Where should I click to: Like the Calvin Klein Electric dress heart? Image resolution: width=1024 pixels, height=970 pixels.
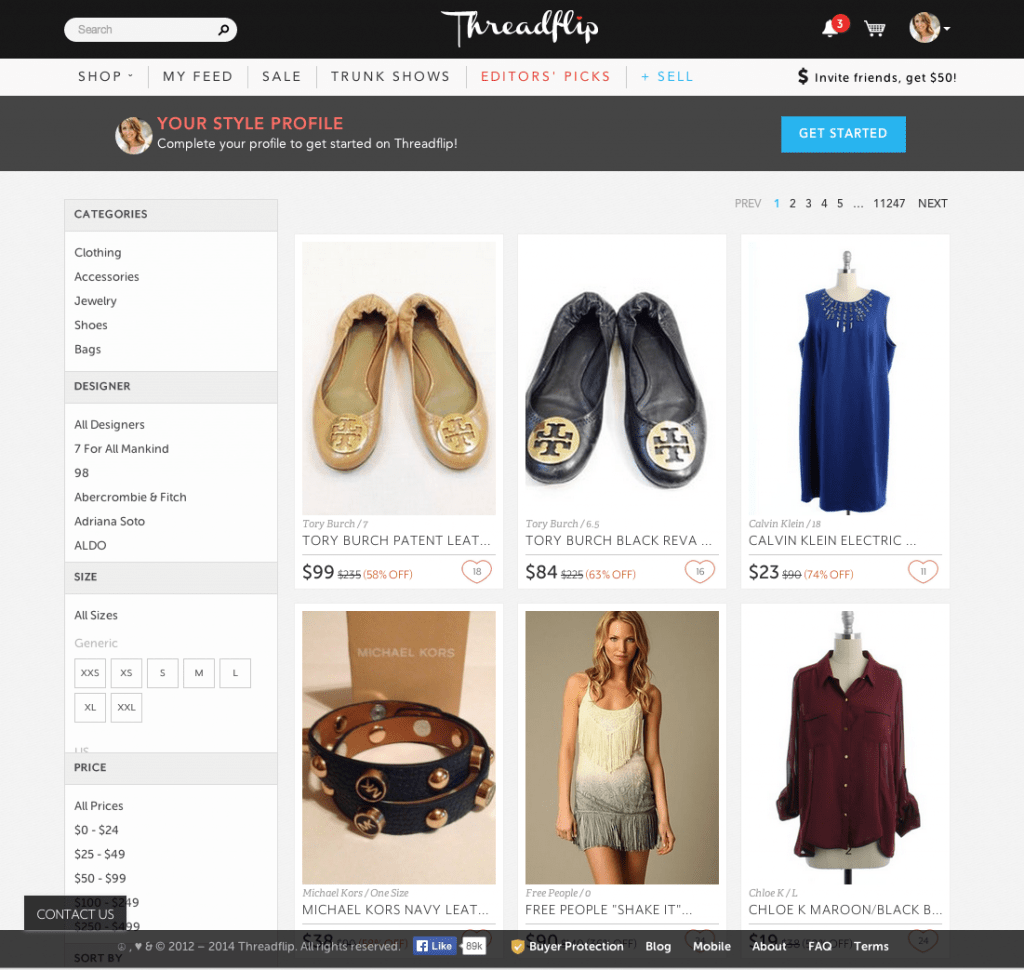click(x=923, y=572)
